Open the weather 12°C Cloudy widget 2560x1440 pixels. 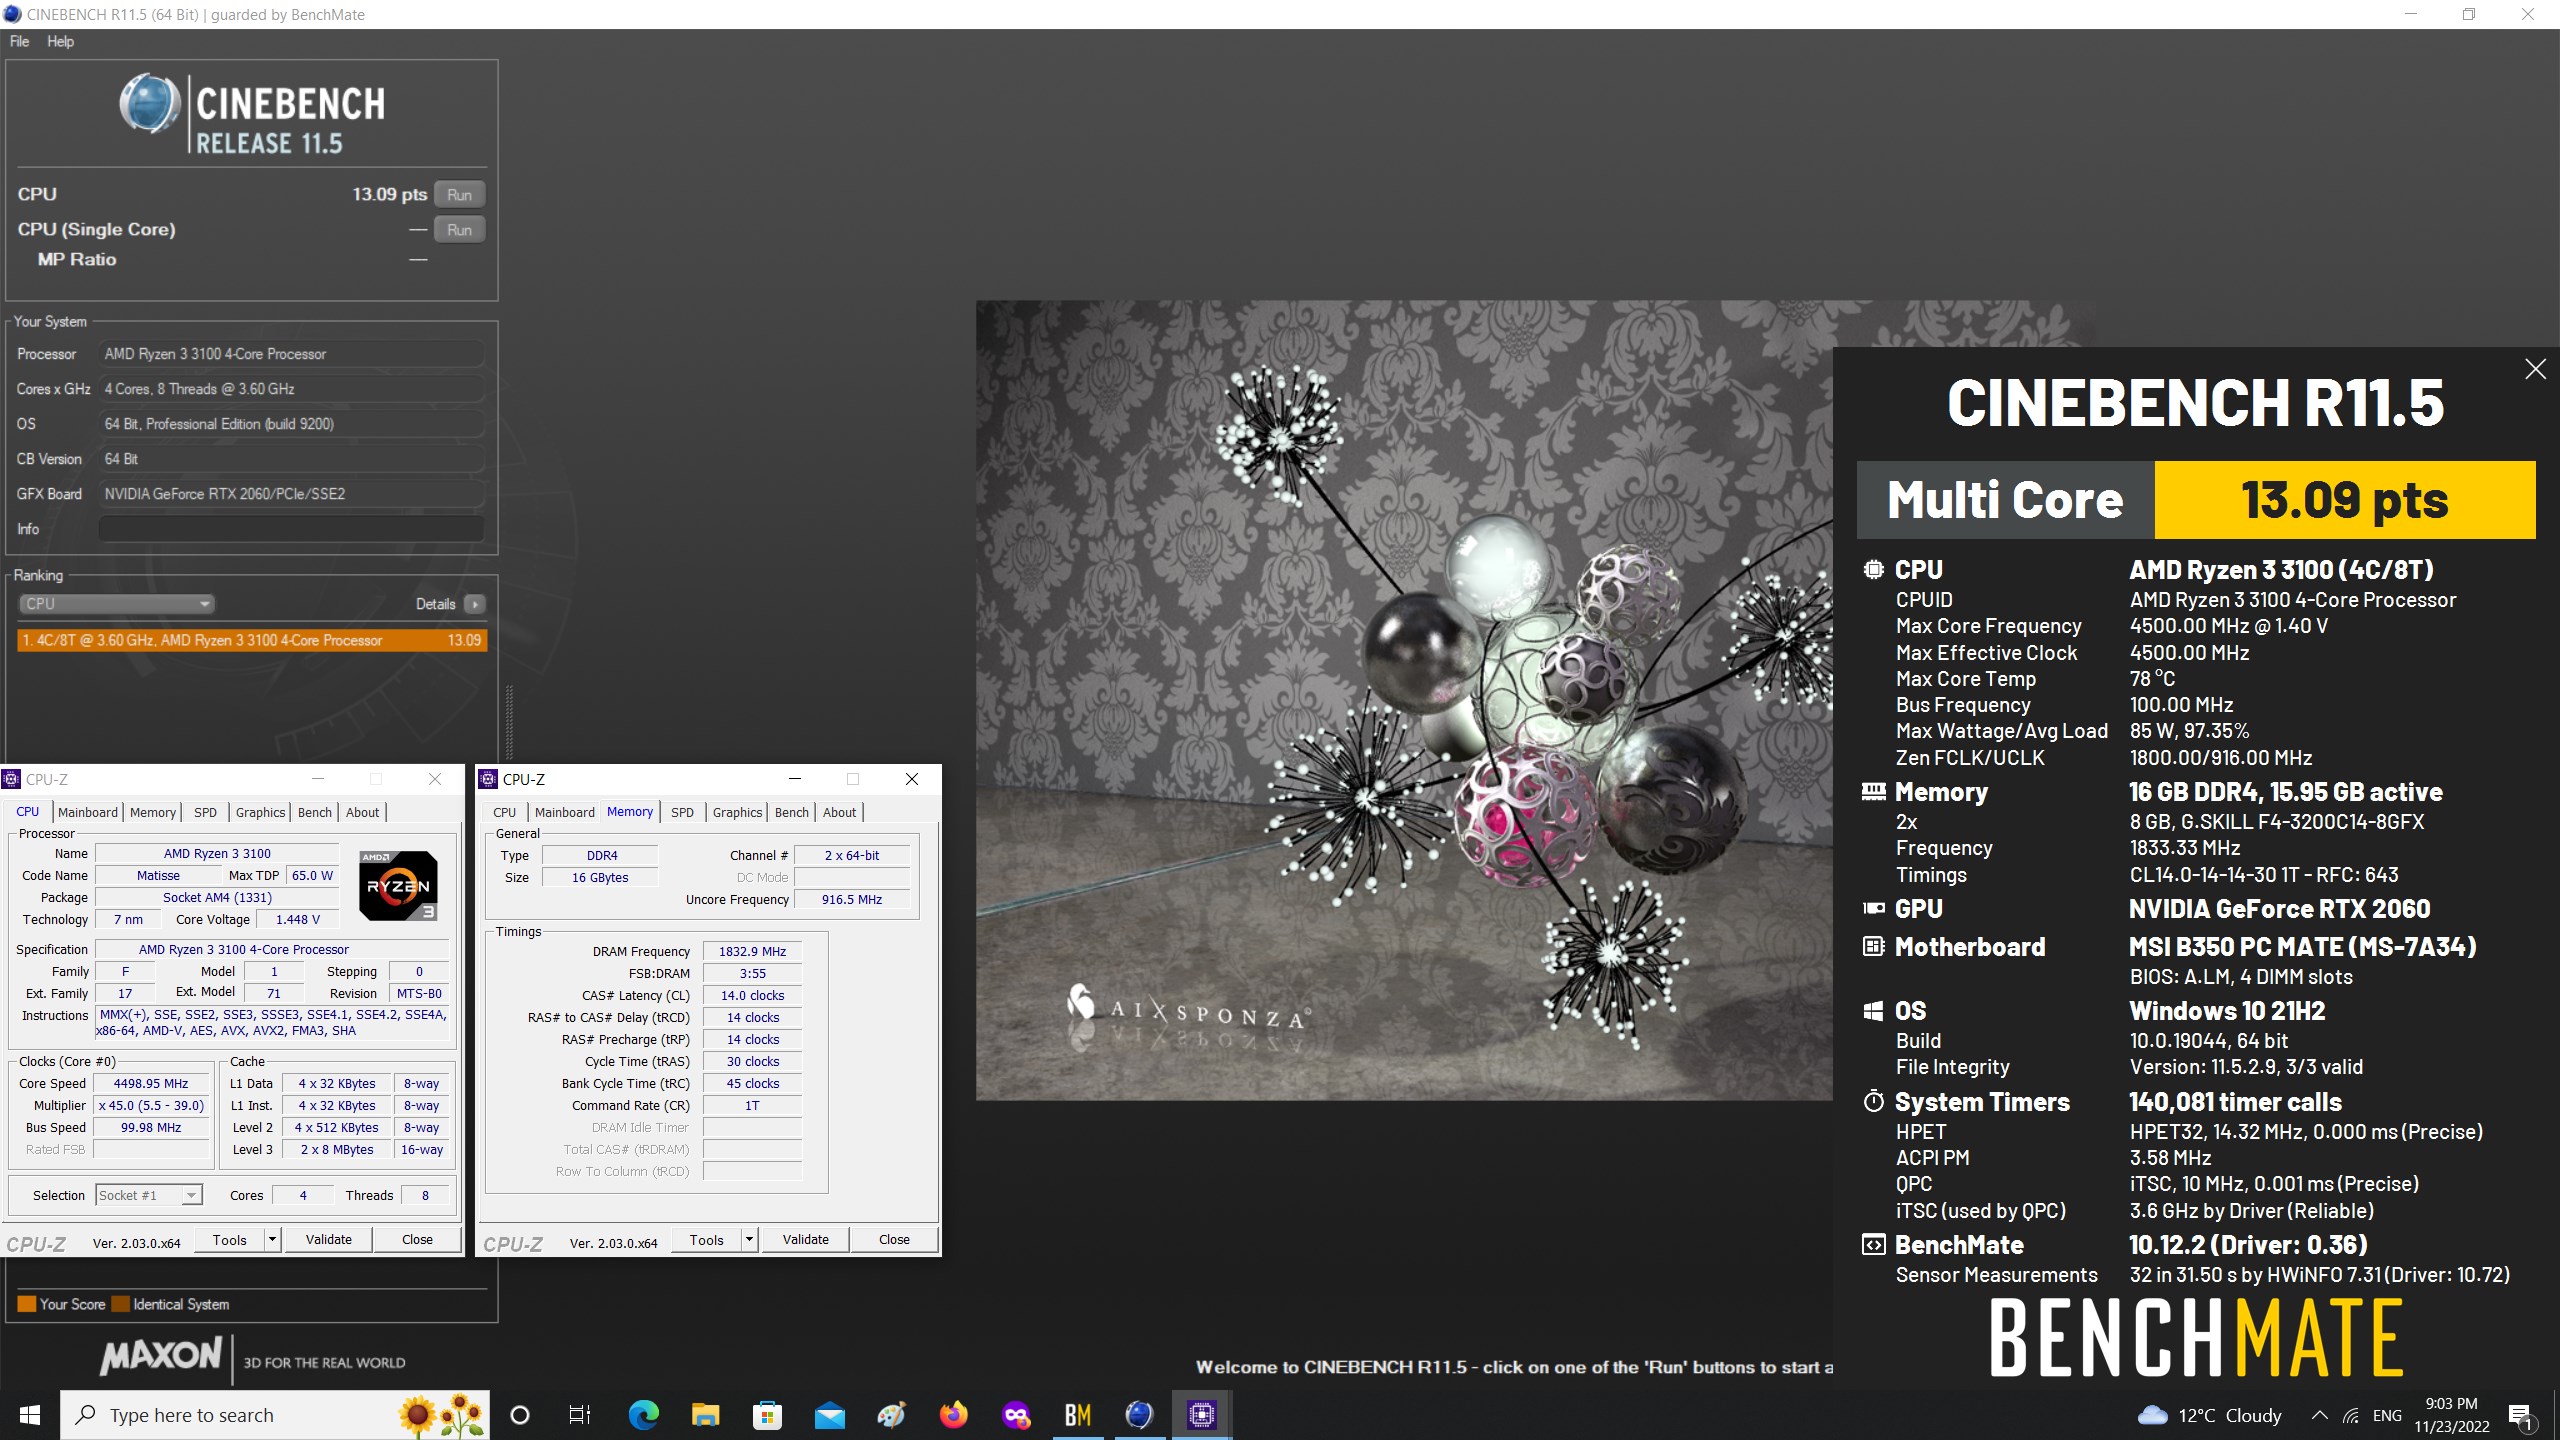pyautogui.click(x=2209, y=1415)
